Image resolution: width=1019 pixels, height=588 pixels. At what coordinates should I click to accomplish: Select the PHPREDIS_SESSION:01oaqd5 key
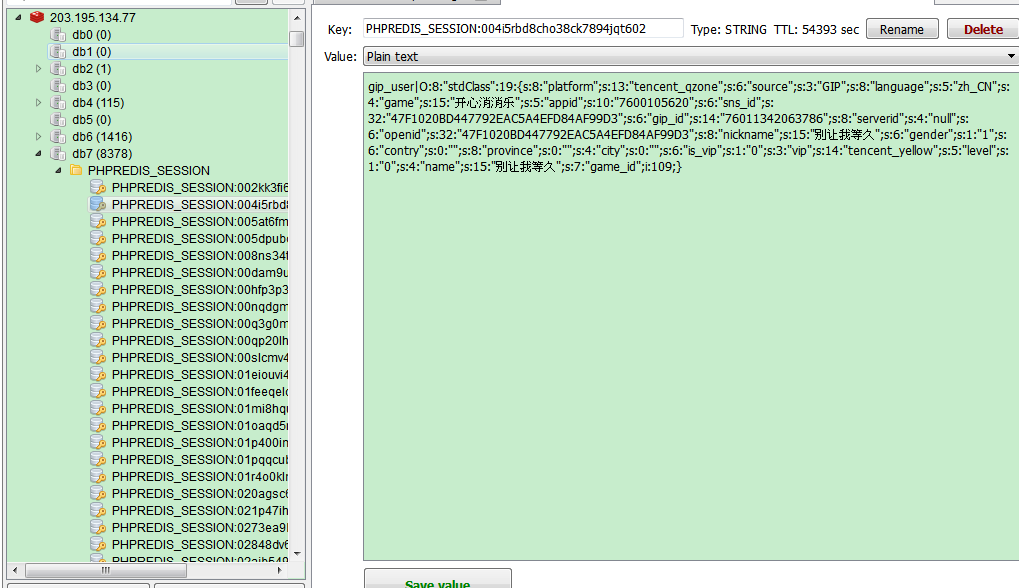200,425
